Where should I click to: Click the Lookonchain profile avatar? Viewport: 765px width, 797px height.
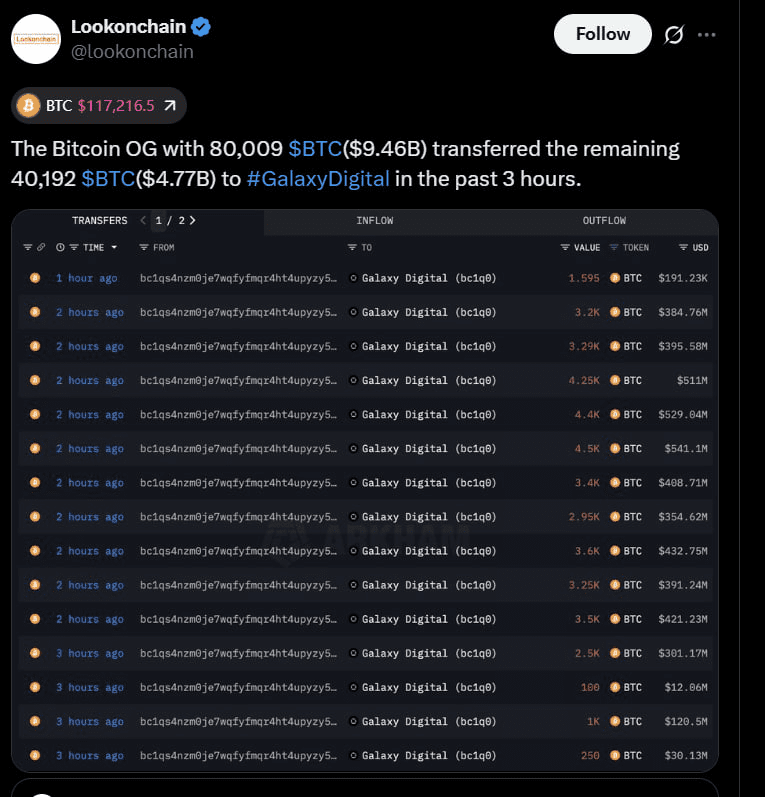click(35, 39)
